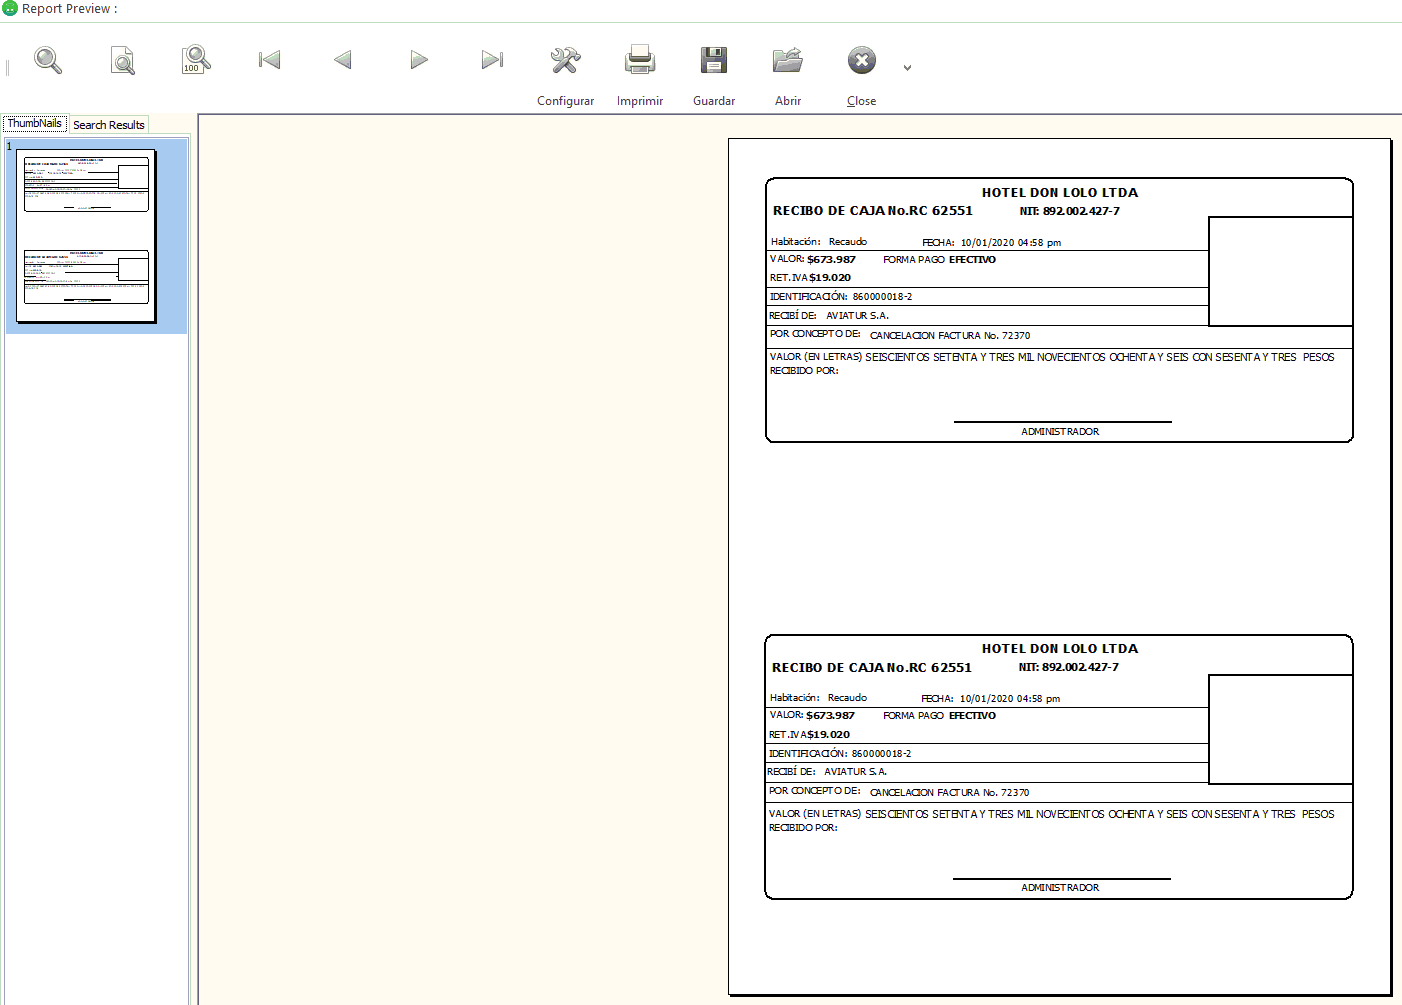The image size is (1402, 1005).
Task: Switch to the ThumbNails tab
Action: [35, 124]
